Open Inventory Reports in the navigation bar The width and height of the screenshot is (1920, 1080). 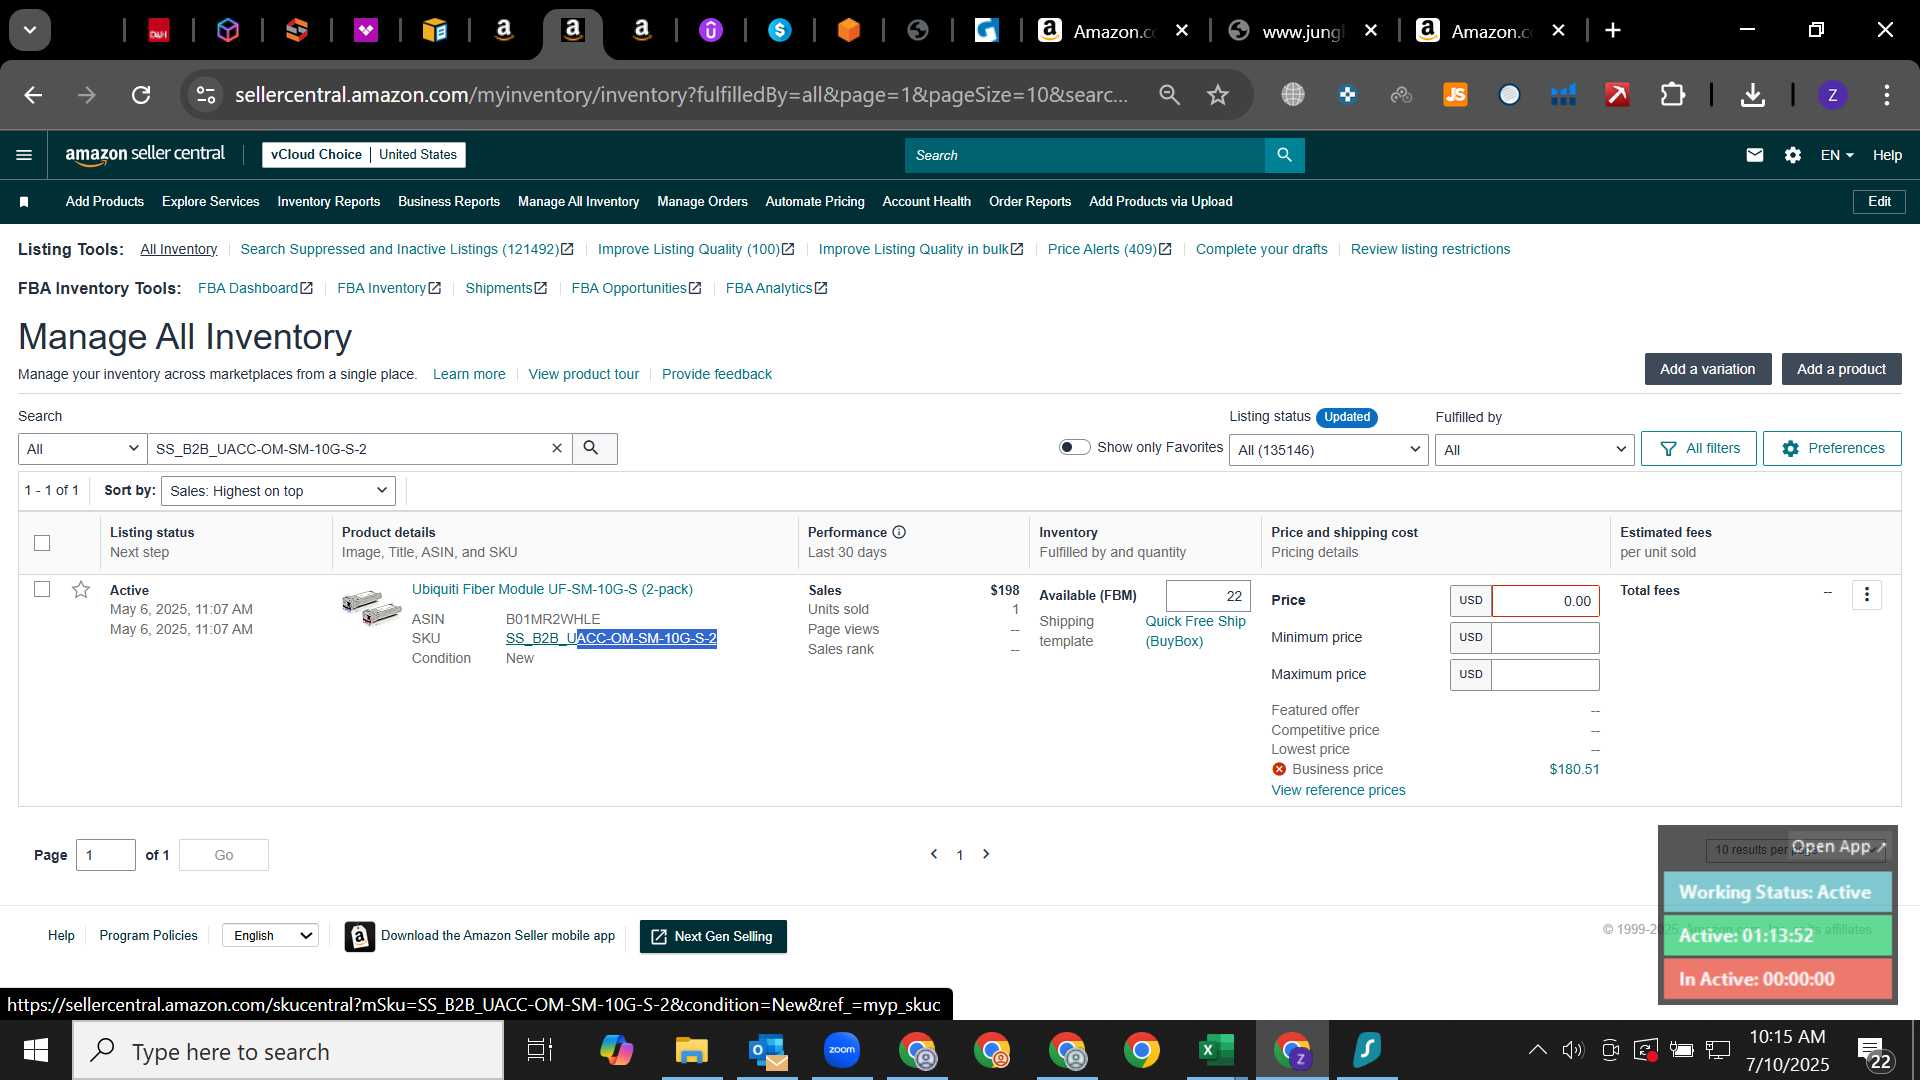(x=329, y=202)
